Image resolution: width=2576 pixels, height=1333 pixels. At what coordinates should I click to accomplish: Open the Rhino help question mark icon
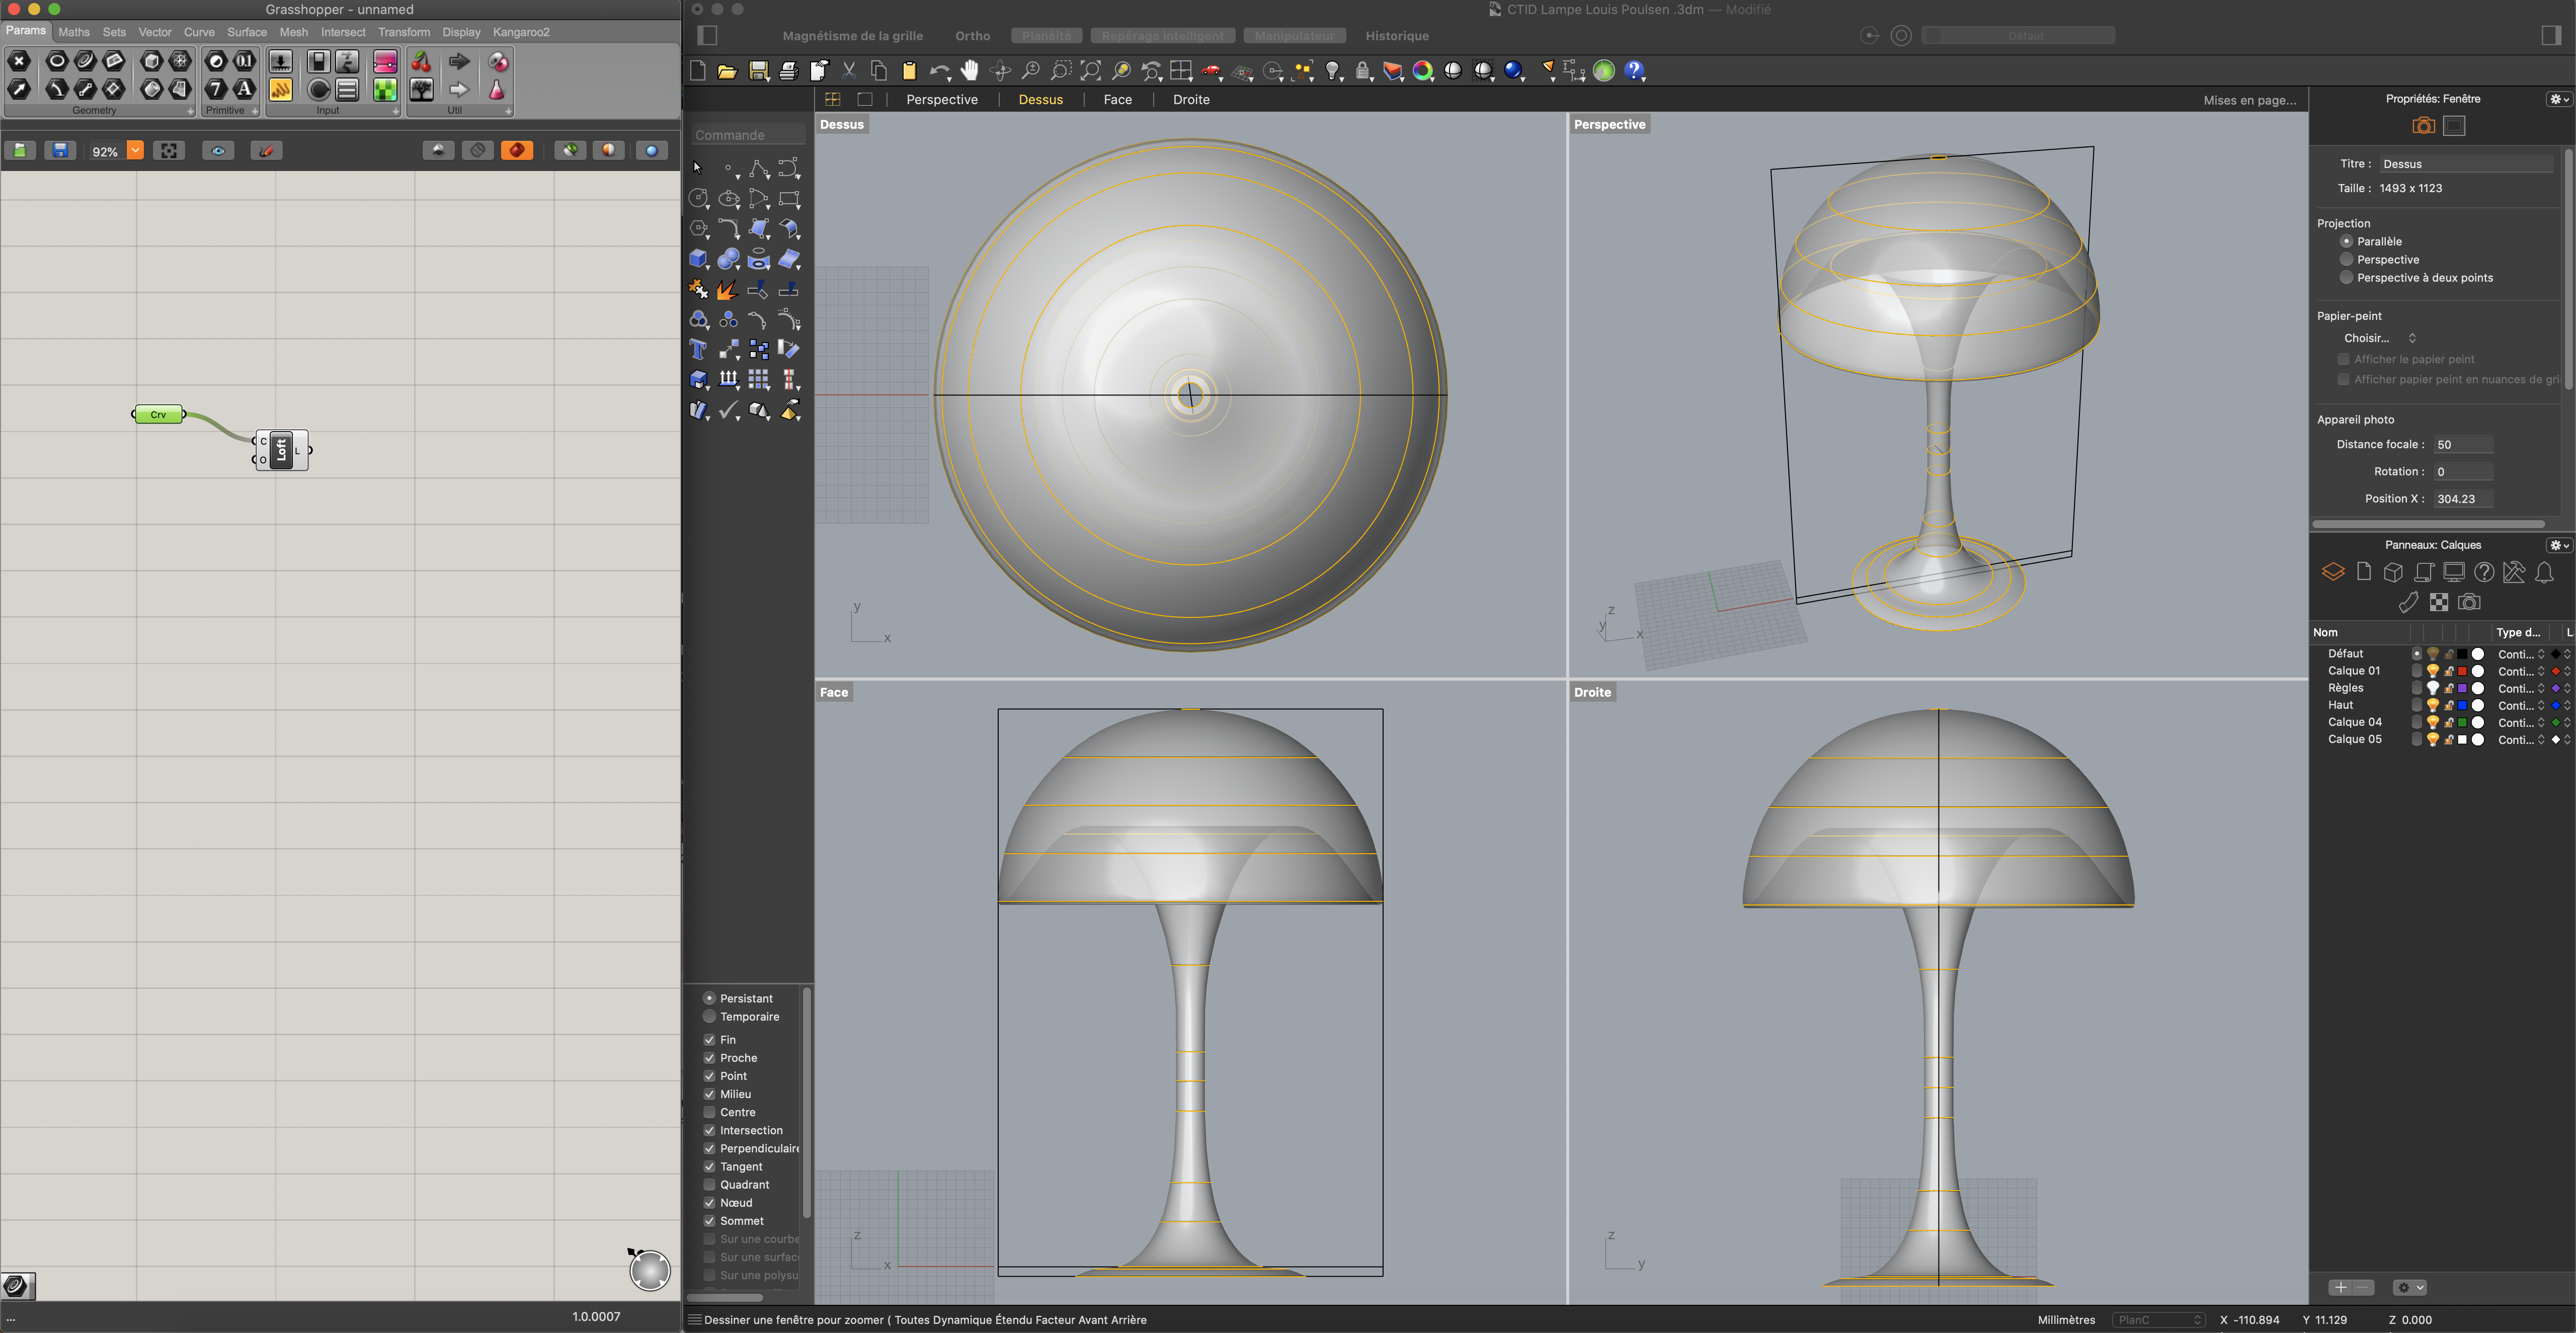(x=1634, y=70)
